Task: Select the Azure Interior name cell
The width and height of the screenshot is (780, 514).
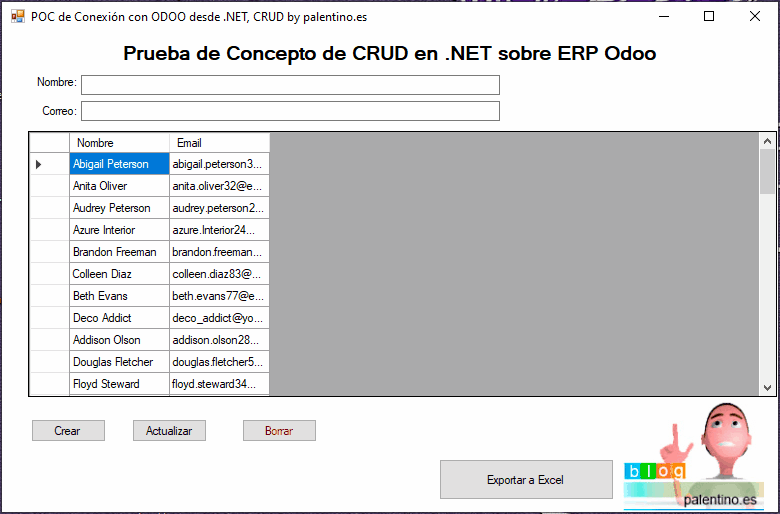Action: coord(119,230)
